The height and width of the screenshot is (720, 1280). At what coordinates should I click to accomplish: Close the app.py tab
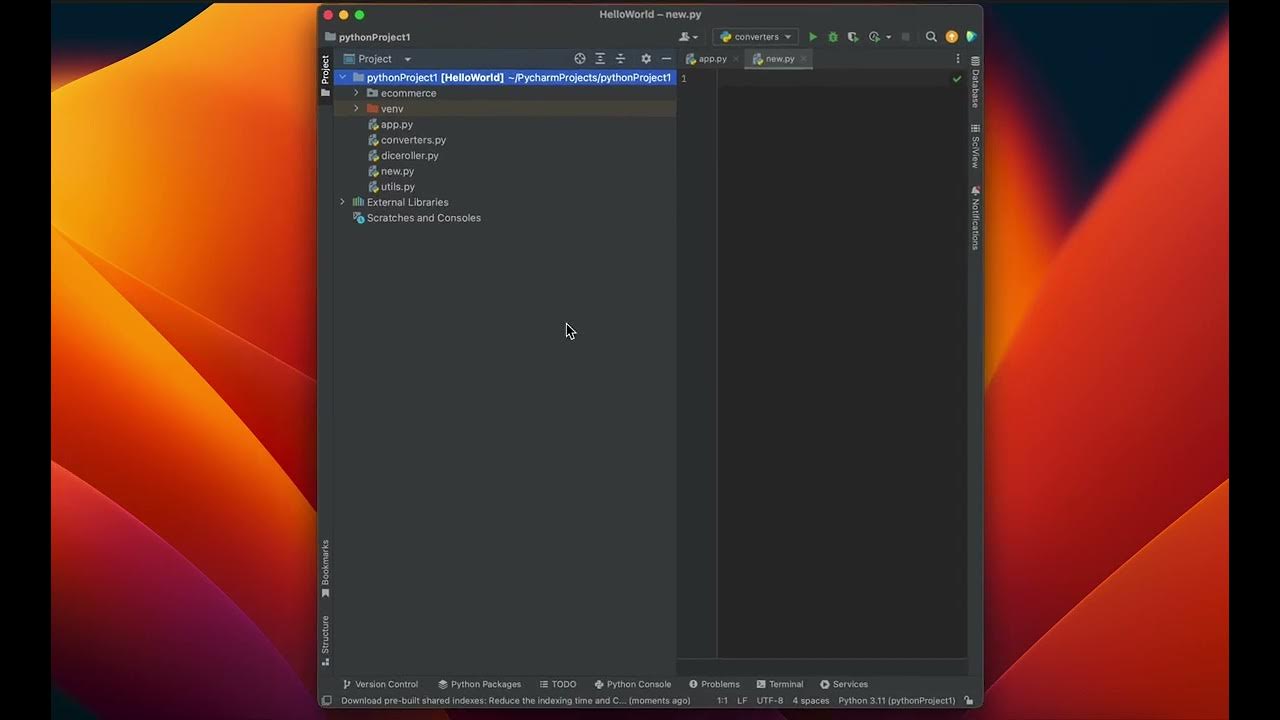pyautogui.click(x=736, y=59)
